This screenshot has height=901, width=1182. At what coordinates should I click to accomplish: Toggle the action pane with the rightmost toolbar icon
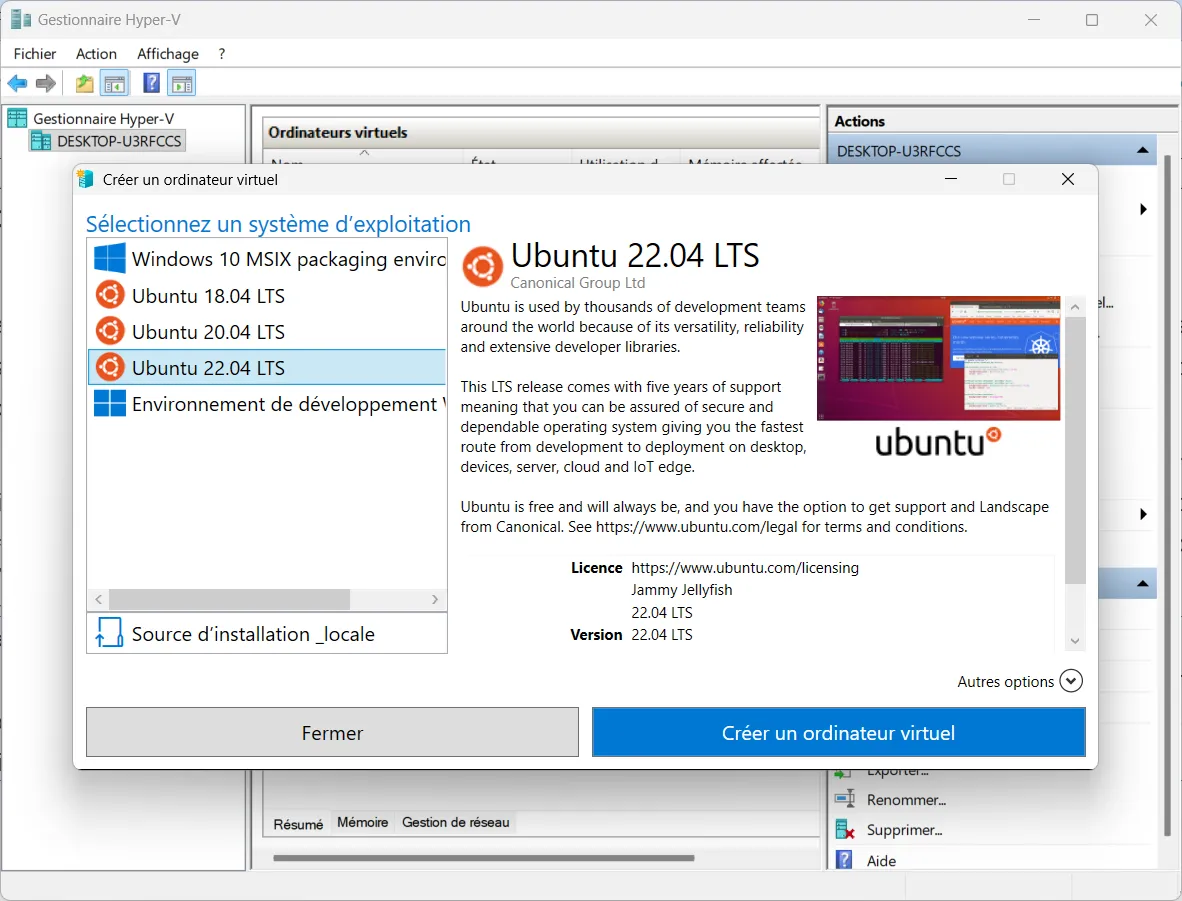[182, 83]
